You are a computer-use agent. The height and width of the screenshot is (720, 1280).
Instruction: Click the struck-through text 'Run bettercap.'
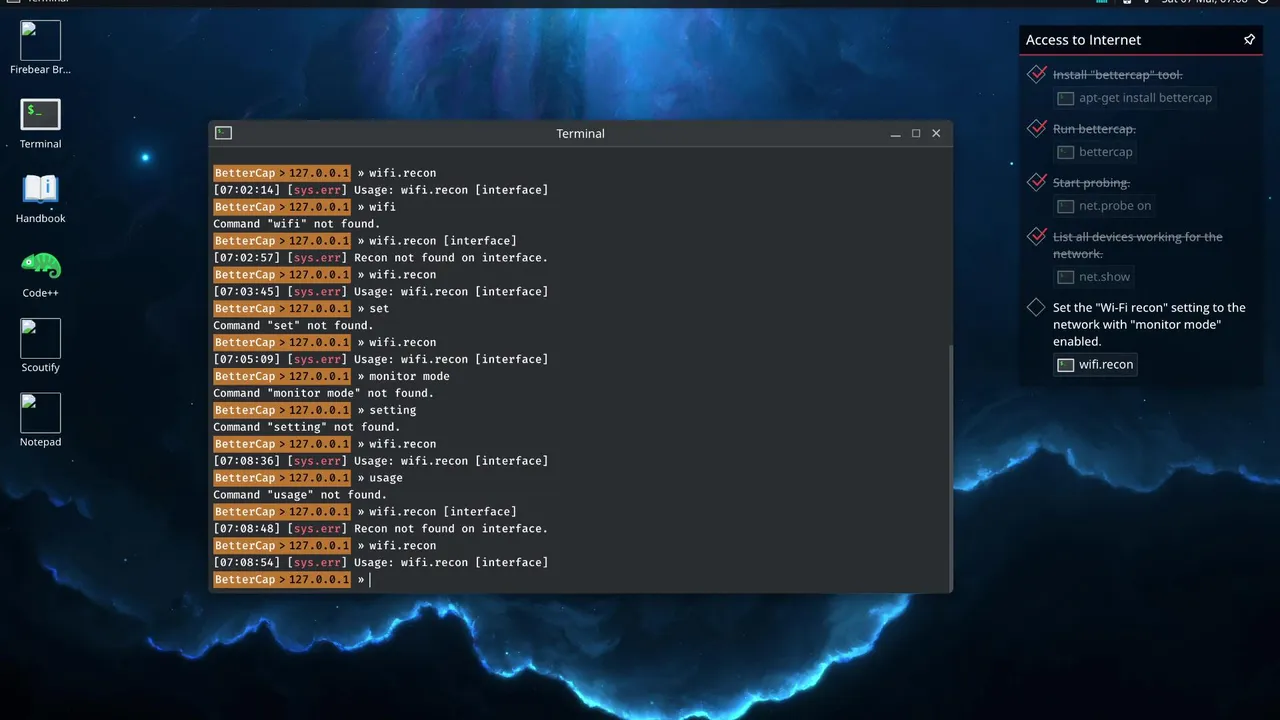[1094, 129]
